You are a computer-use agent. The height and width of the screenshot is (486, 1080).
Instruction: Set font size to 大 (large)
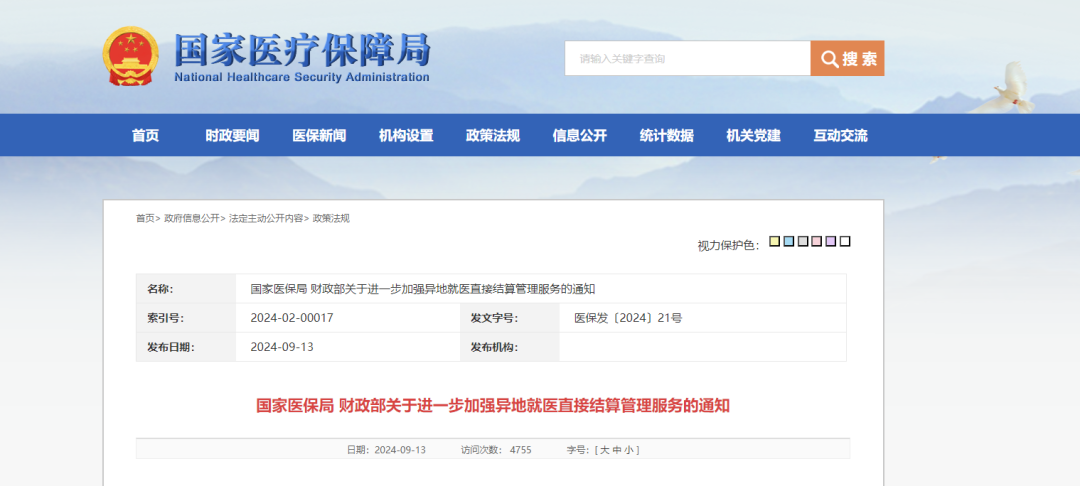pos(605,450)
